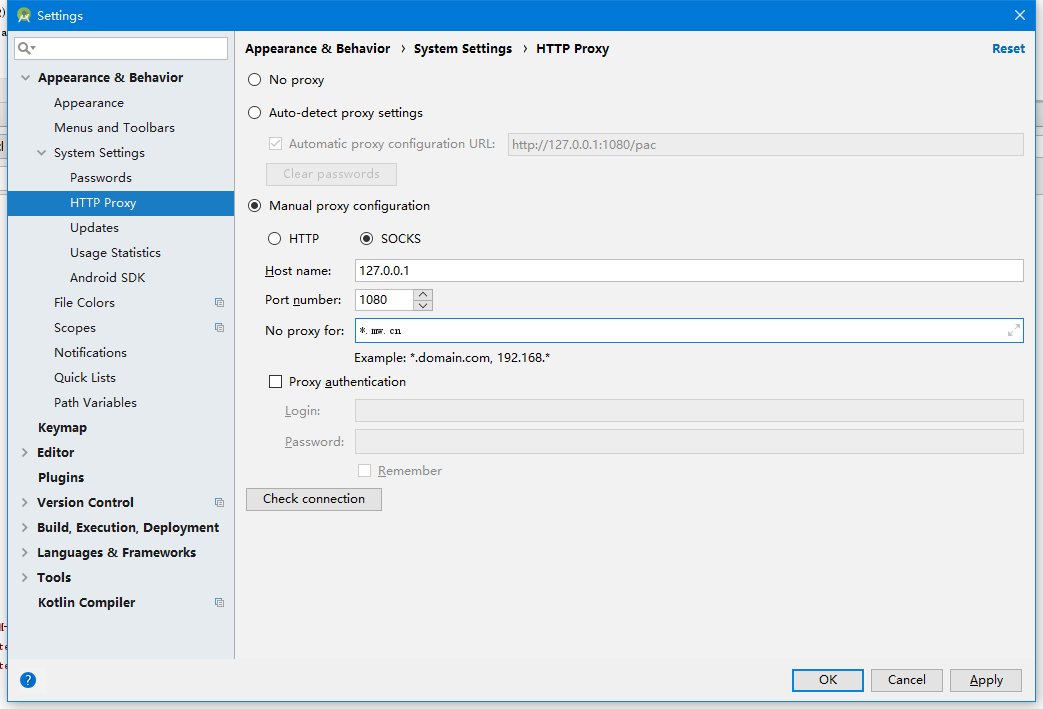1043x709 pixels.
Task: Click the project-level icon beside File Colors
Action: coord(219,303)
